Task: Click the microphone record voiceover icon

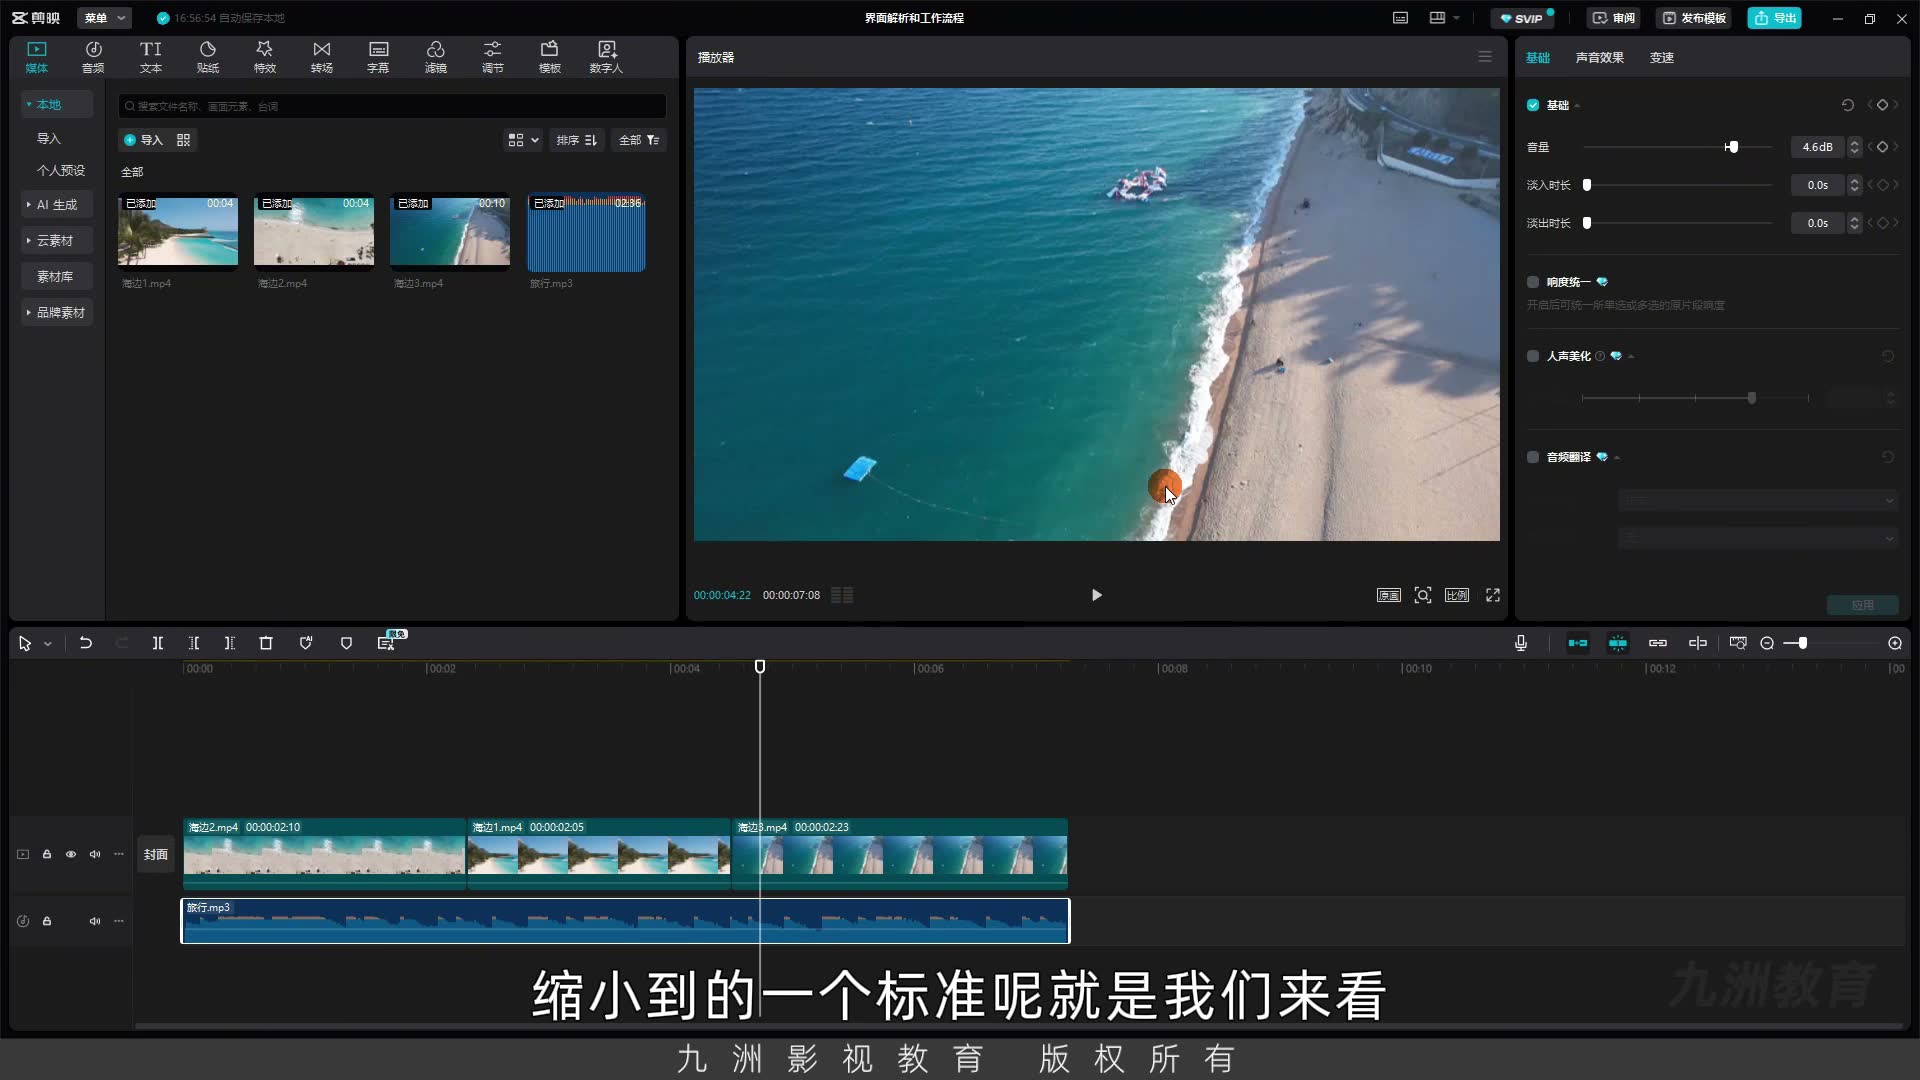Action: [1521, 643]
